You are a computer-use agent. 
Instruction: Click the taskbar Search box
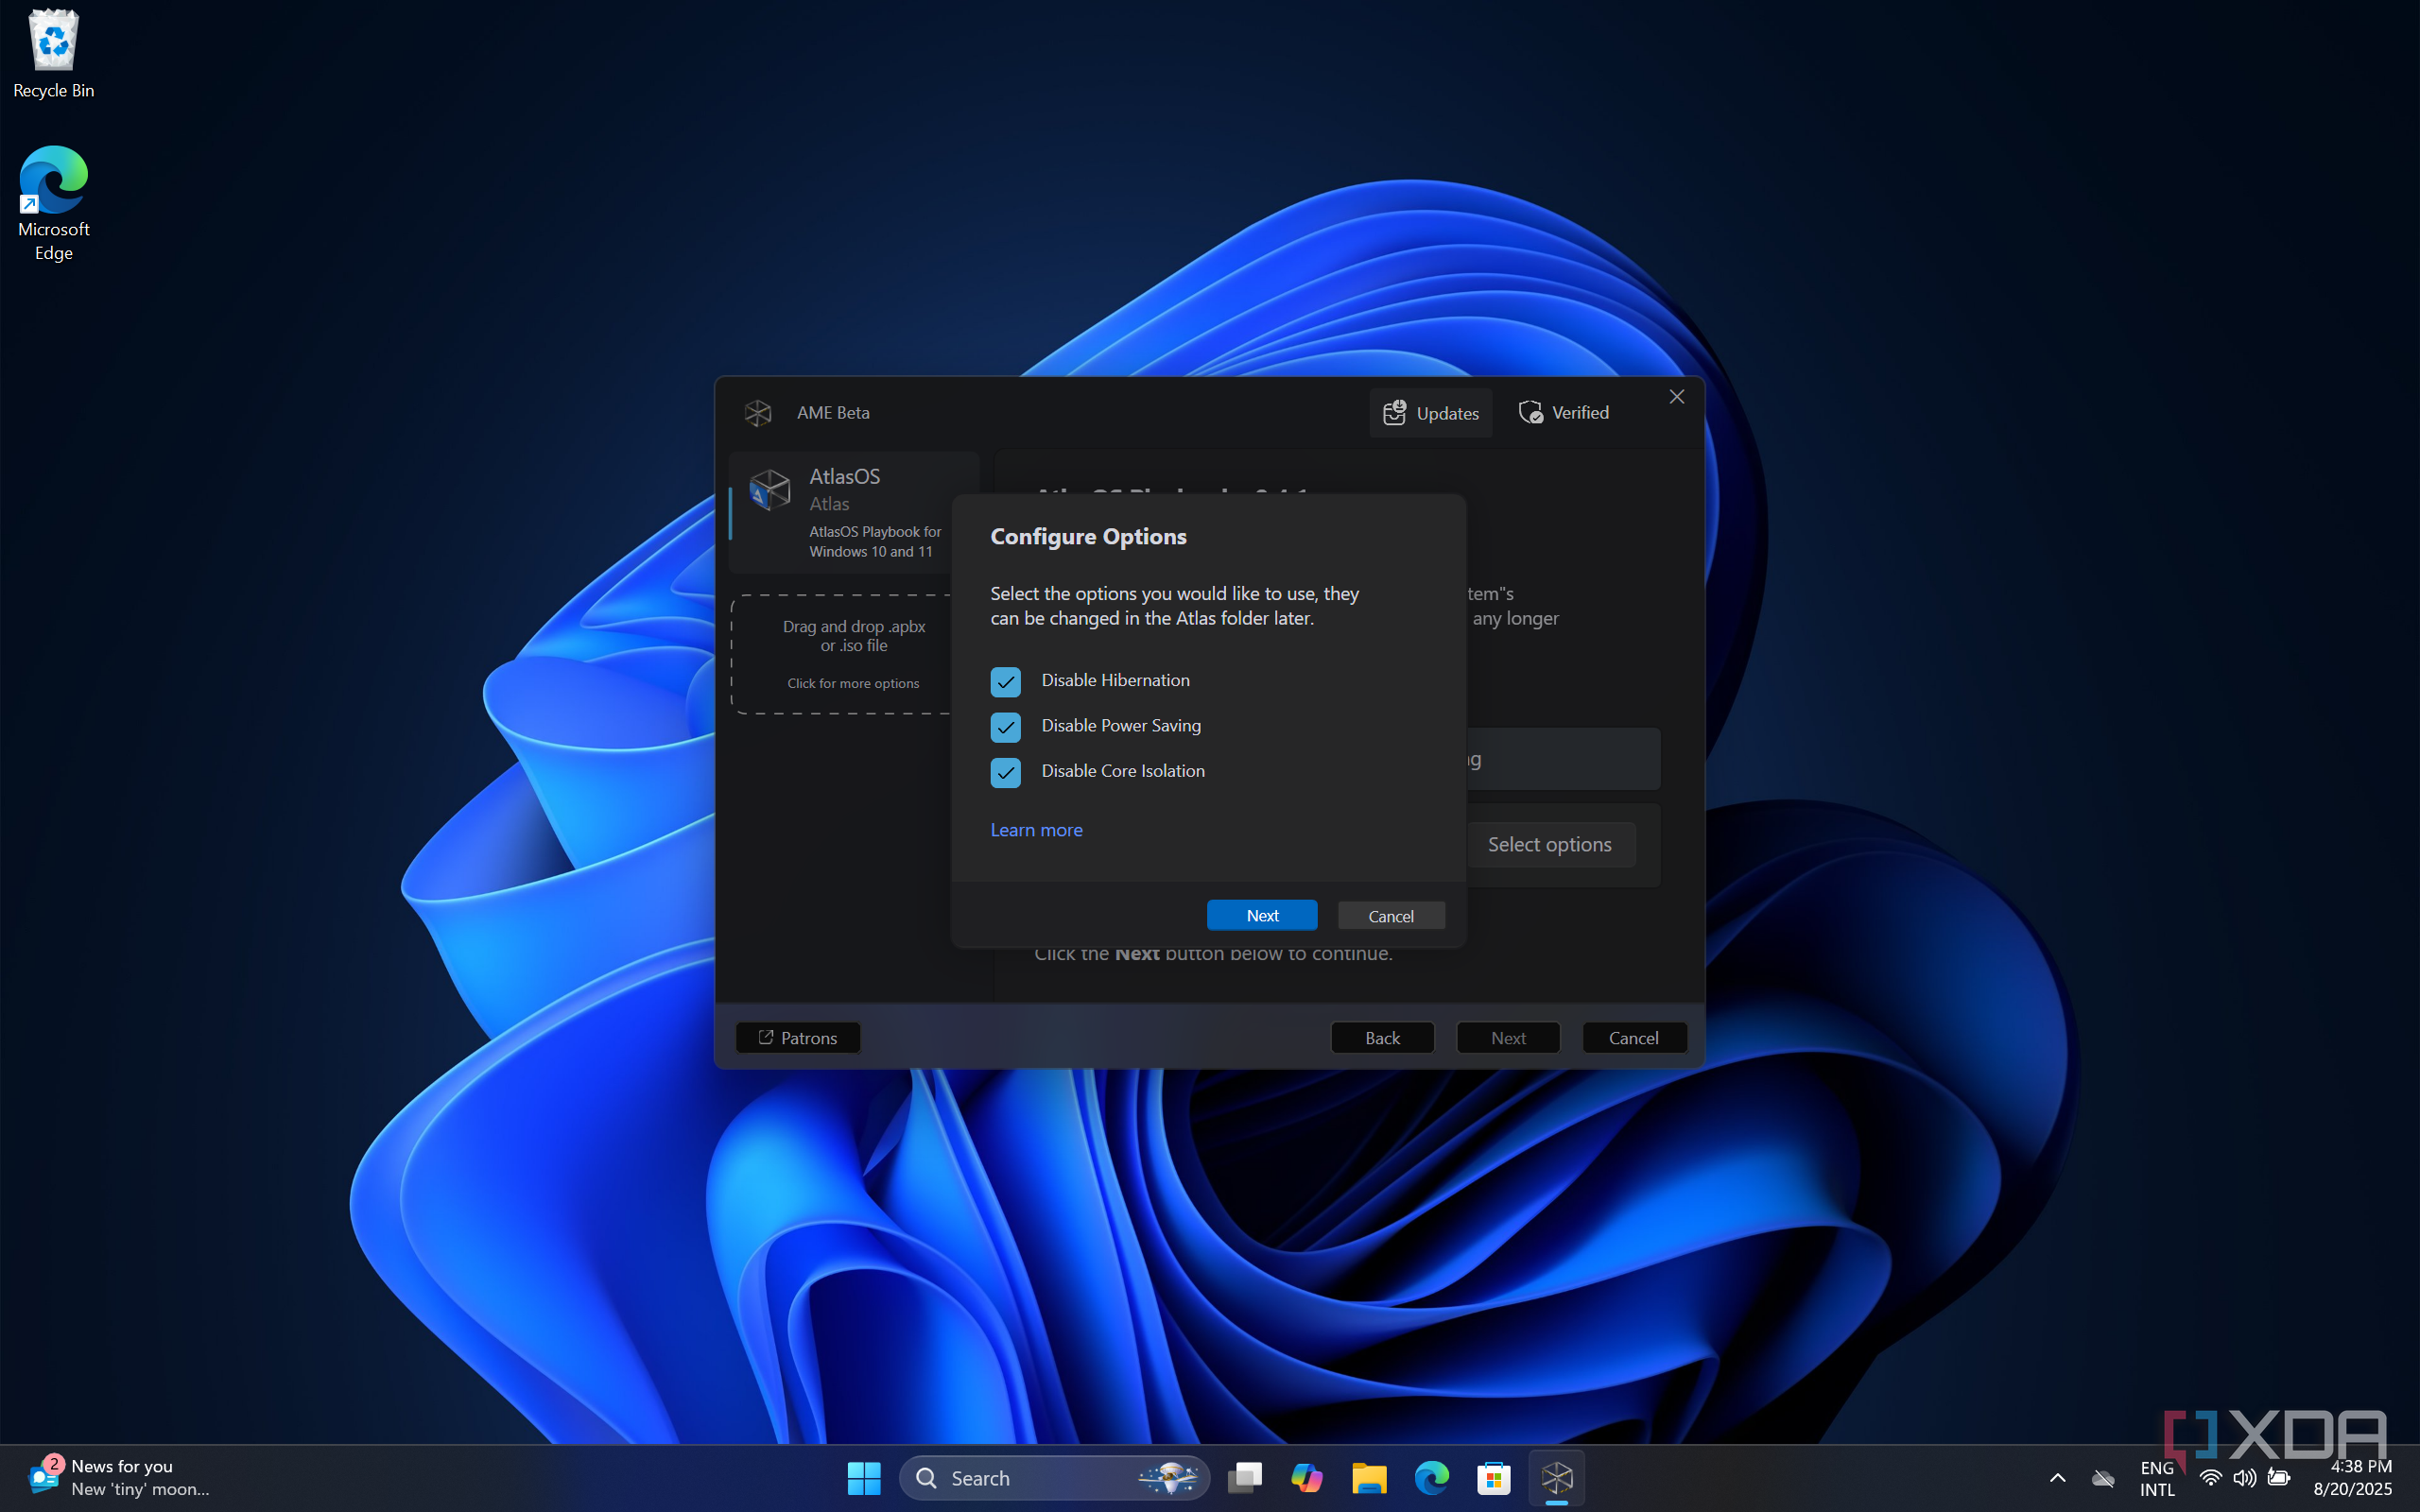pyautogui.click(x=1054, y=1478)
